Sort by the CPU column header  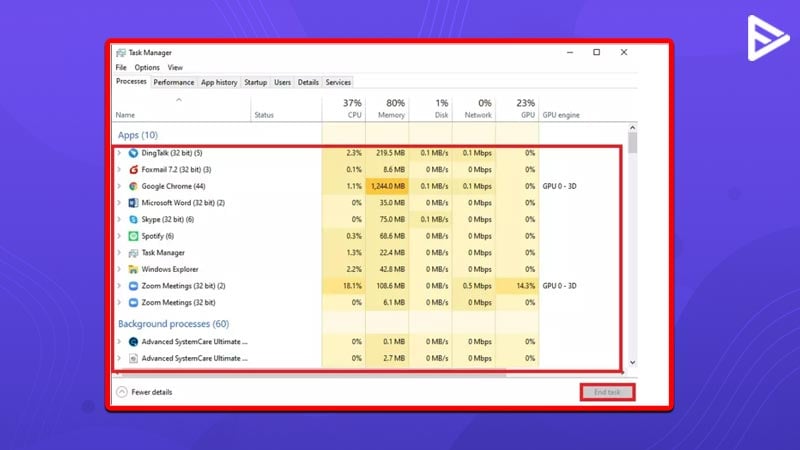click(x=344, y=109)
